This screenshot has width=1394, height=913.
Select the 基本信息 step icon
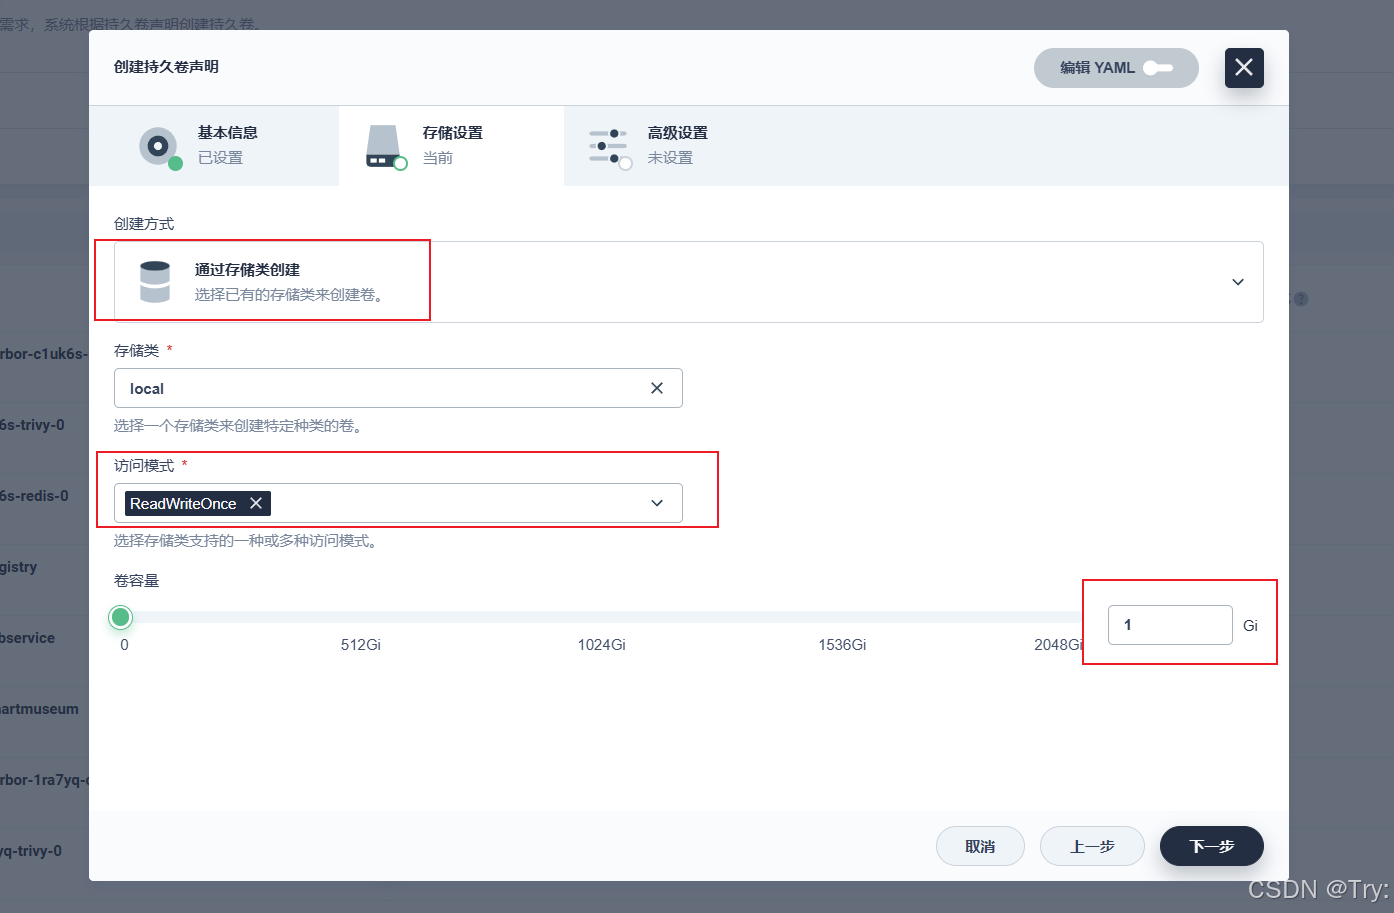click(159, 146)
